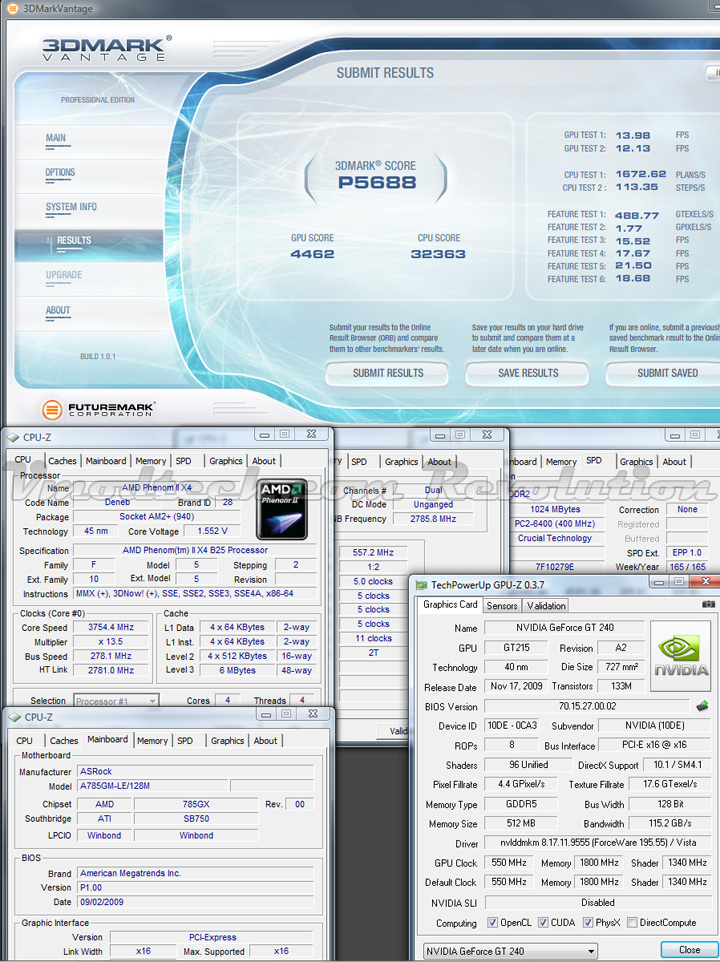Open About tab in the SPD CPU-Z window
720x962 pixels.
click(675, 461)
